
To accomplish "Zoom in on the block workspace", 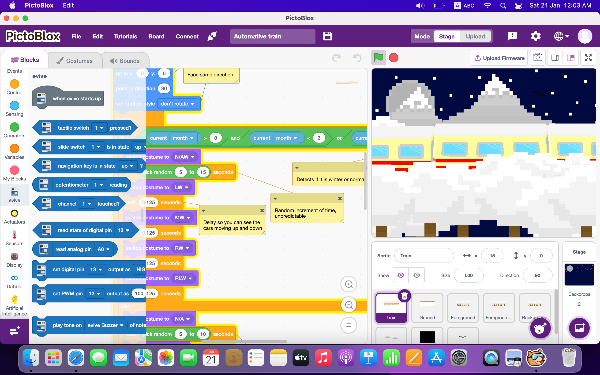I will [x=349, y=284].
